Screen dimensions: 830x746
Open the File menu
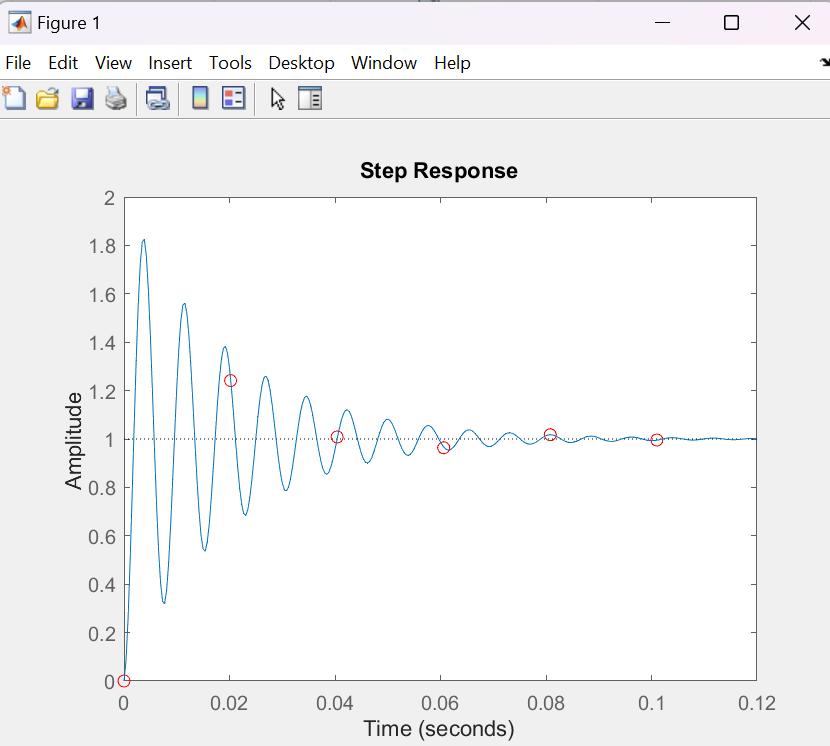[x=18, y=62]
